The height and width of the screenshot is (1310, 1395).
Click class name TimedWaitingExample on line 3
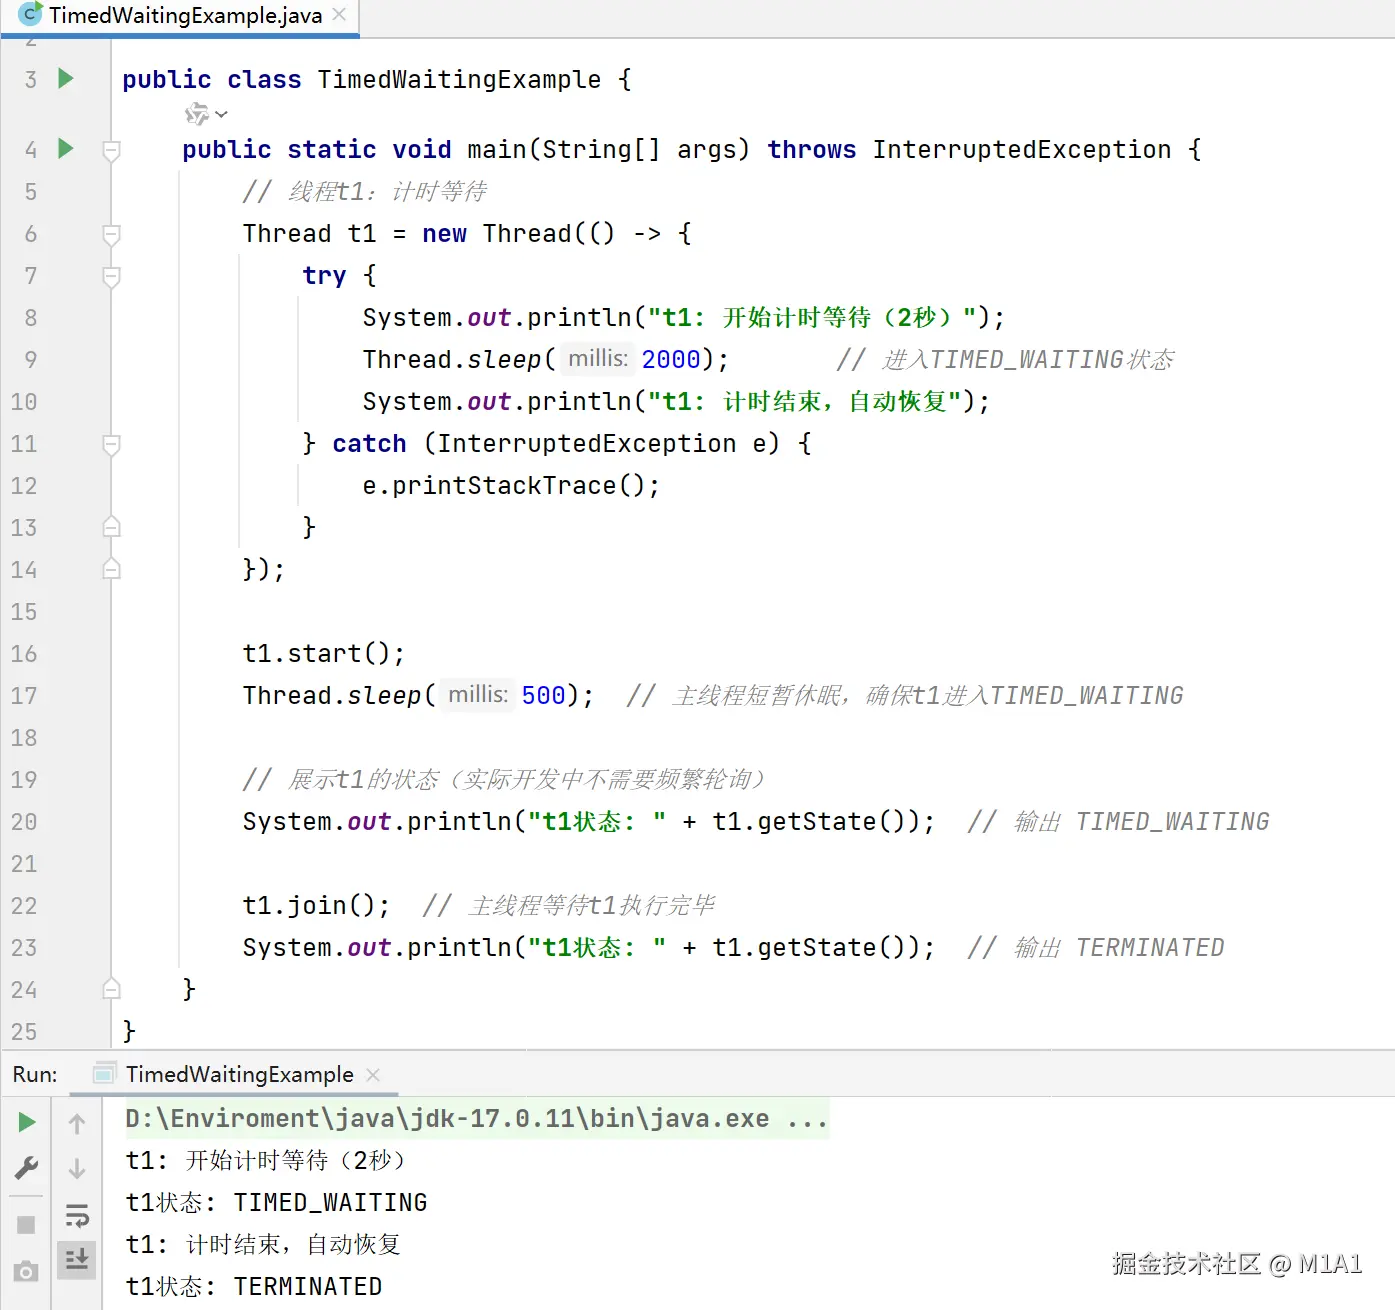pos(459,79)
